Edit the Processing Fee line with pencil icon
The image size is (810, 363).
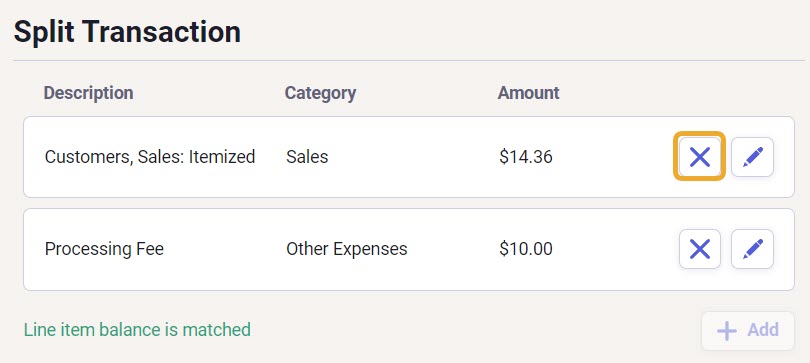click(x=752, y=249)
